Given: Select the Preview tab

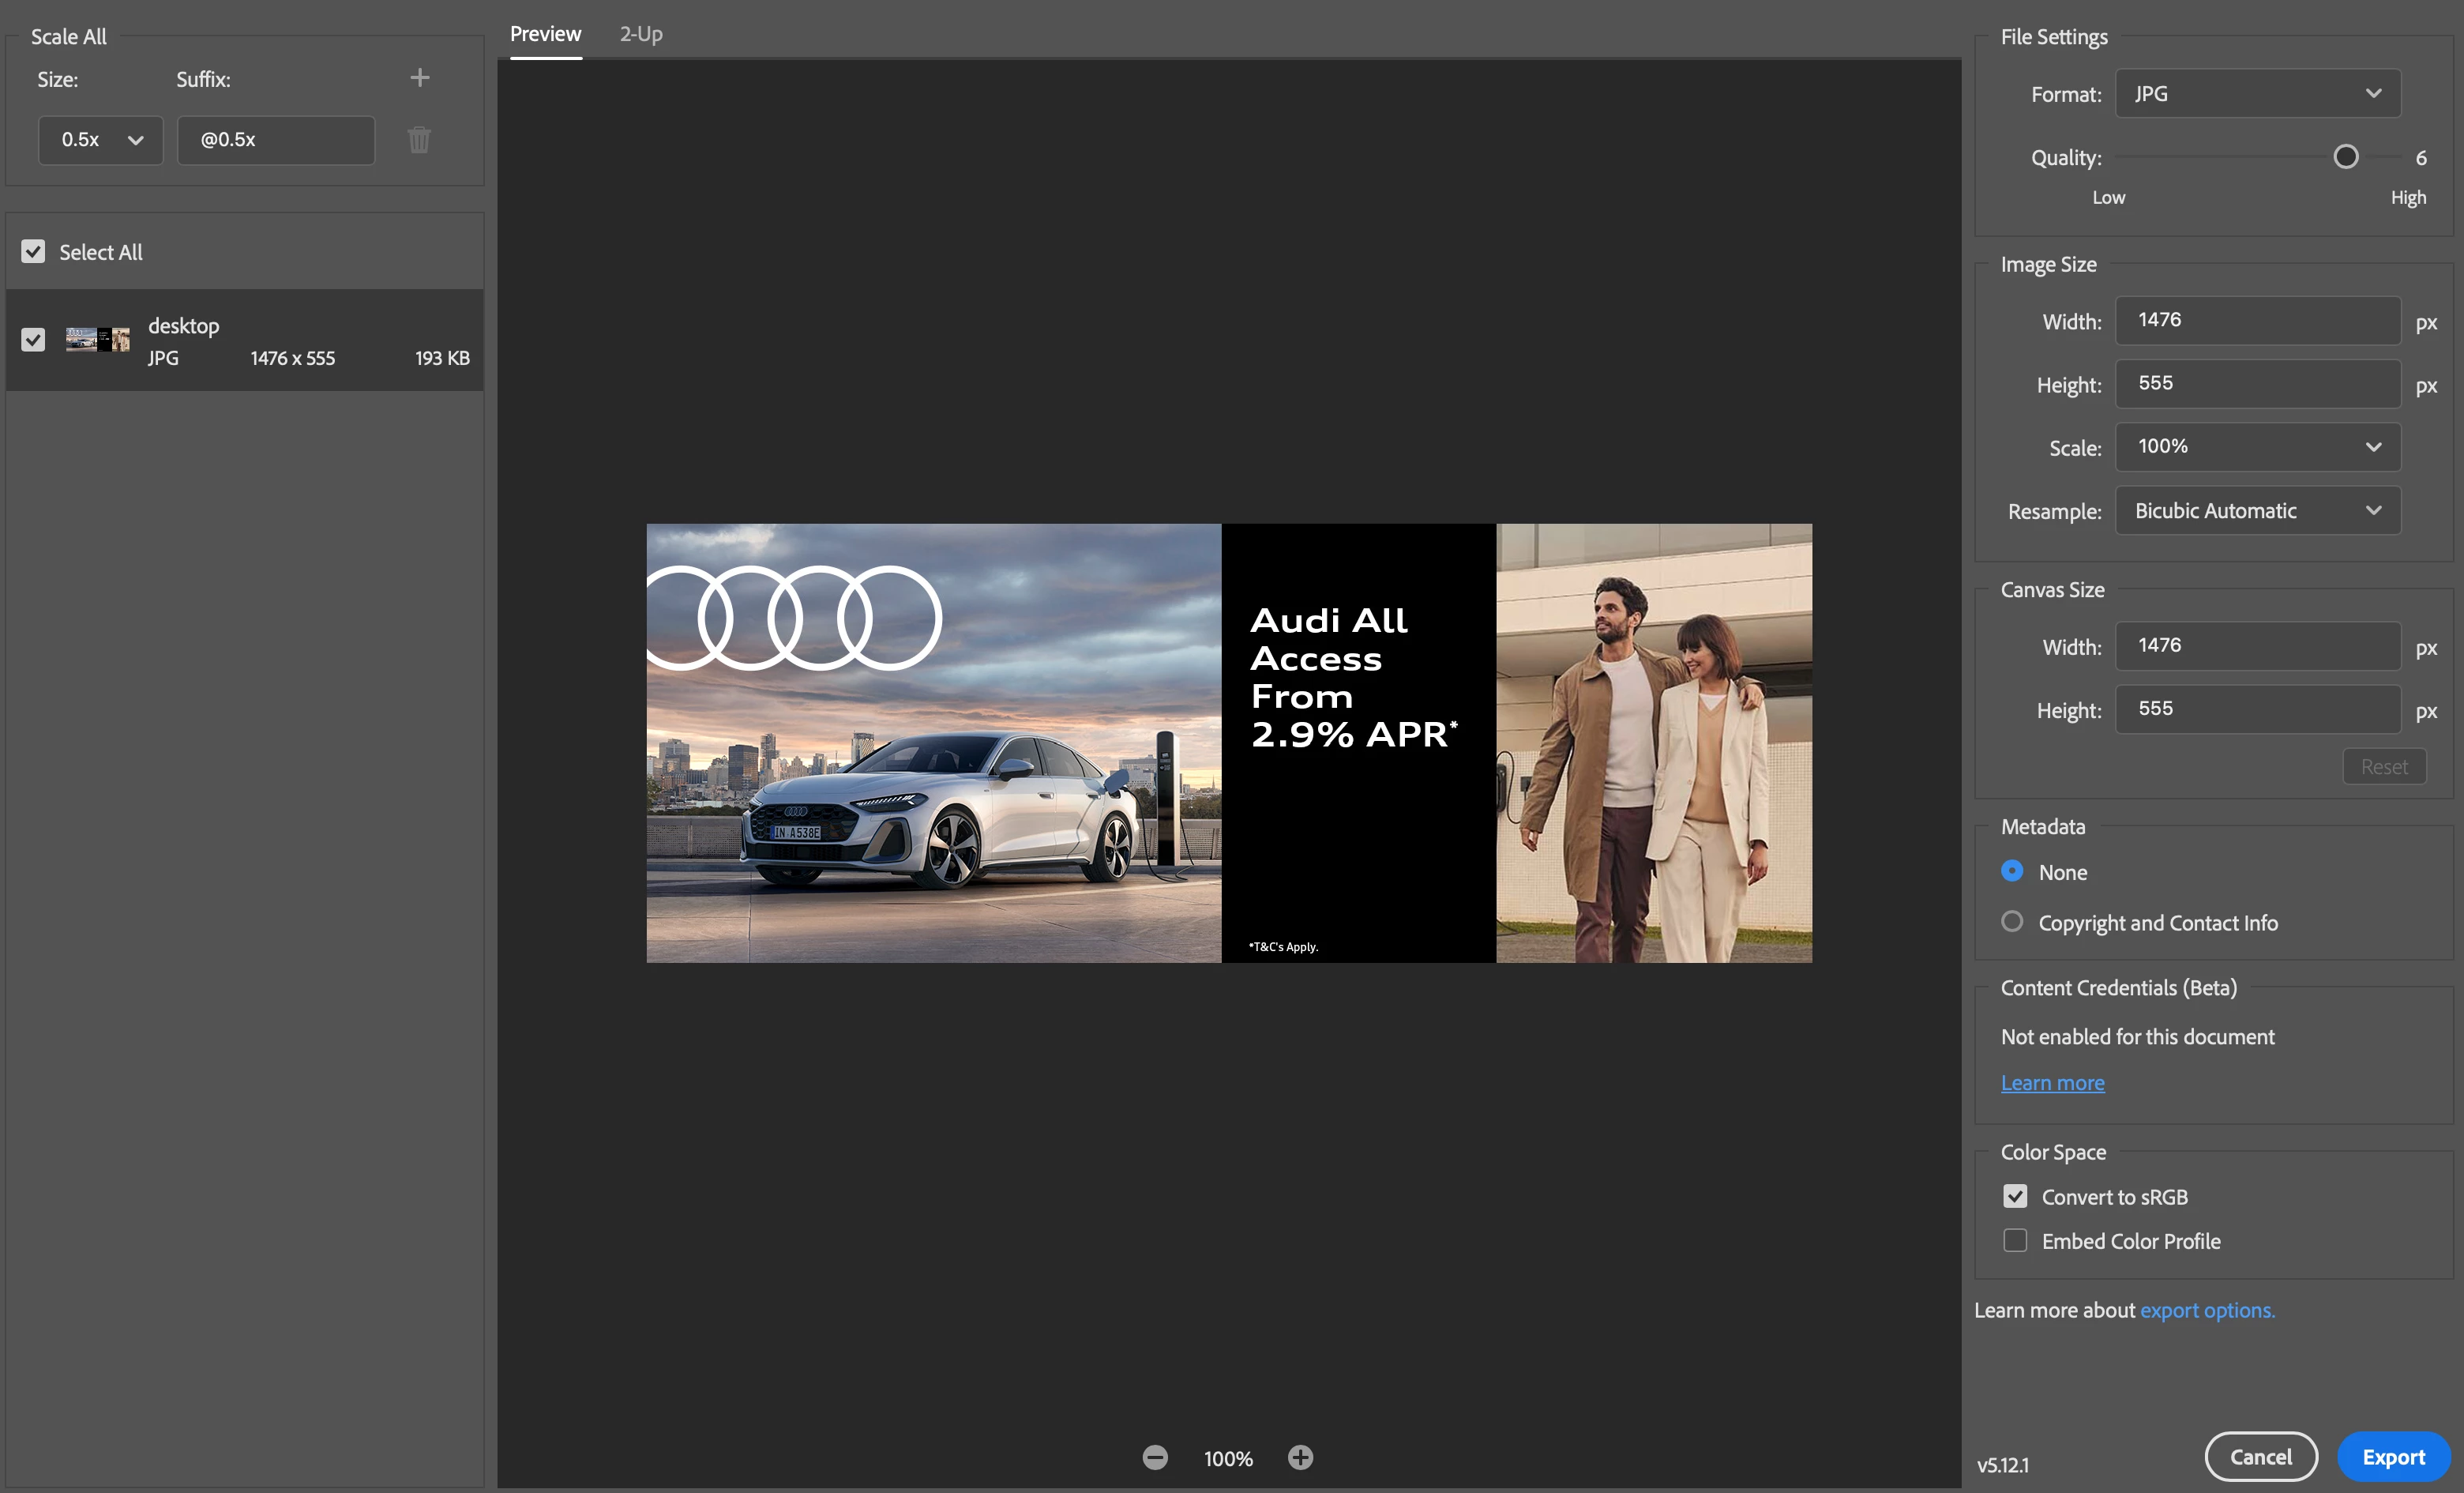Looking at the screenshot, I should pos(545,34).
